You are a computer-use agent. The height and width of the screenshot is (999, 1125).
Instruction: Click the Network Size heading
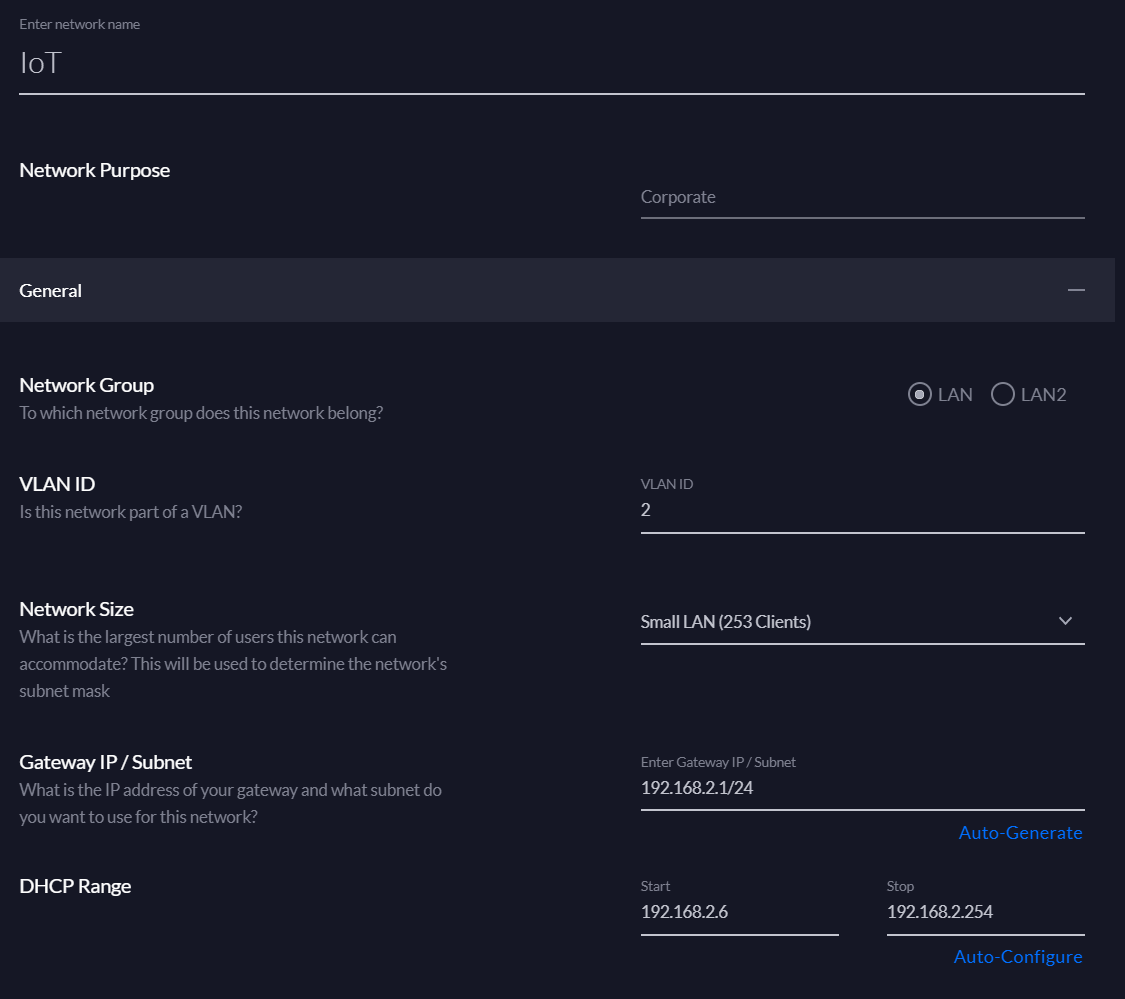77,609
